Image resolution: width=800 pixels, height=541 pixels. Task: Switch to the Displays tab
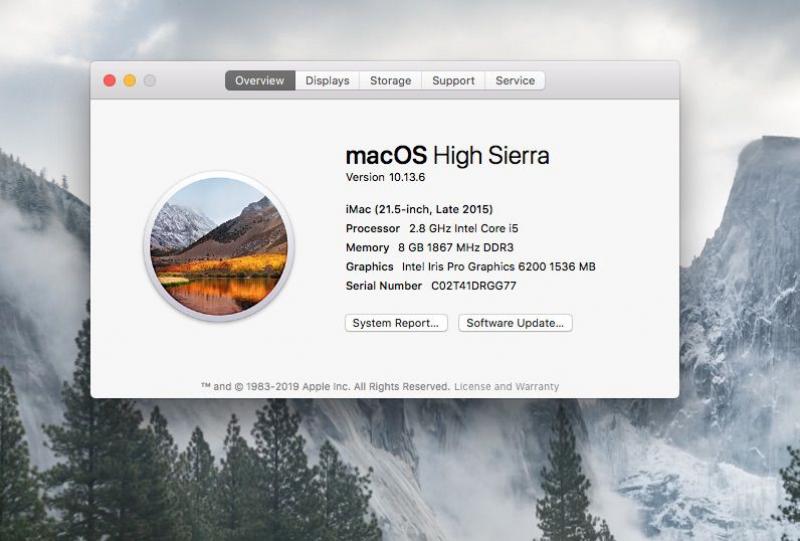coord(327,81)
